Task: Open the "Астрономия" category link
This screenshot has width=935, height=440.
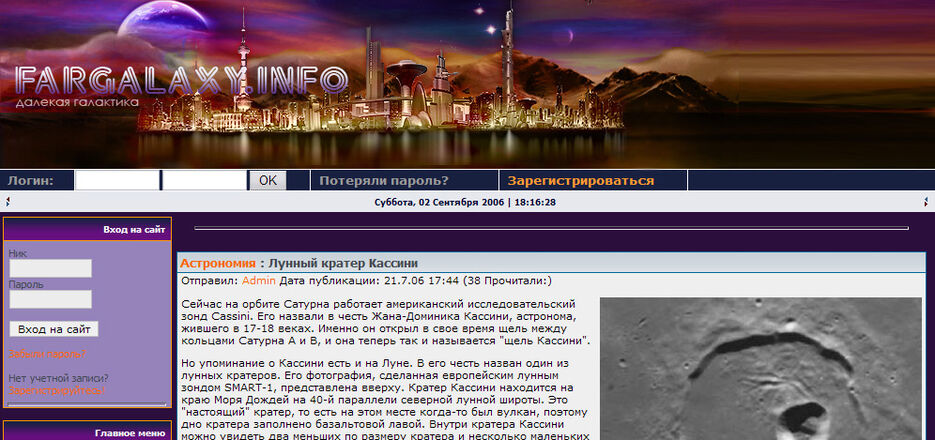Action: click(217, 263)
